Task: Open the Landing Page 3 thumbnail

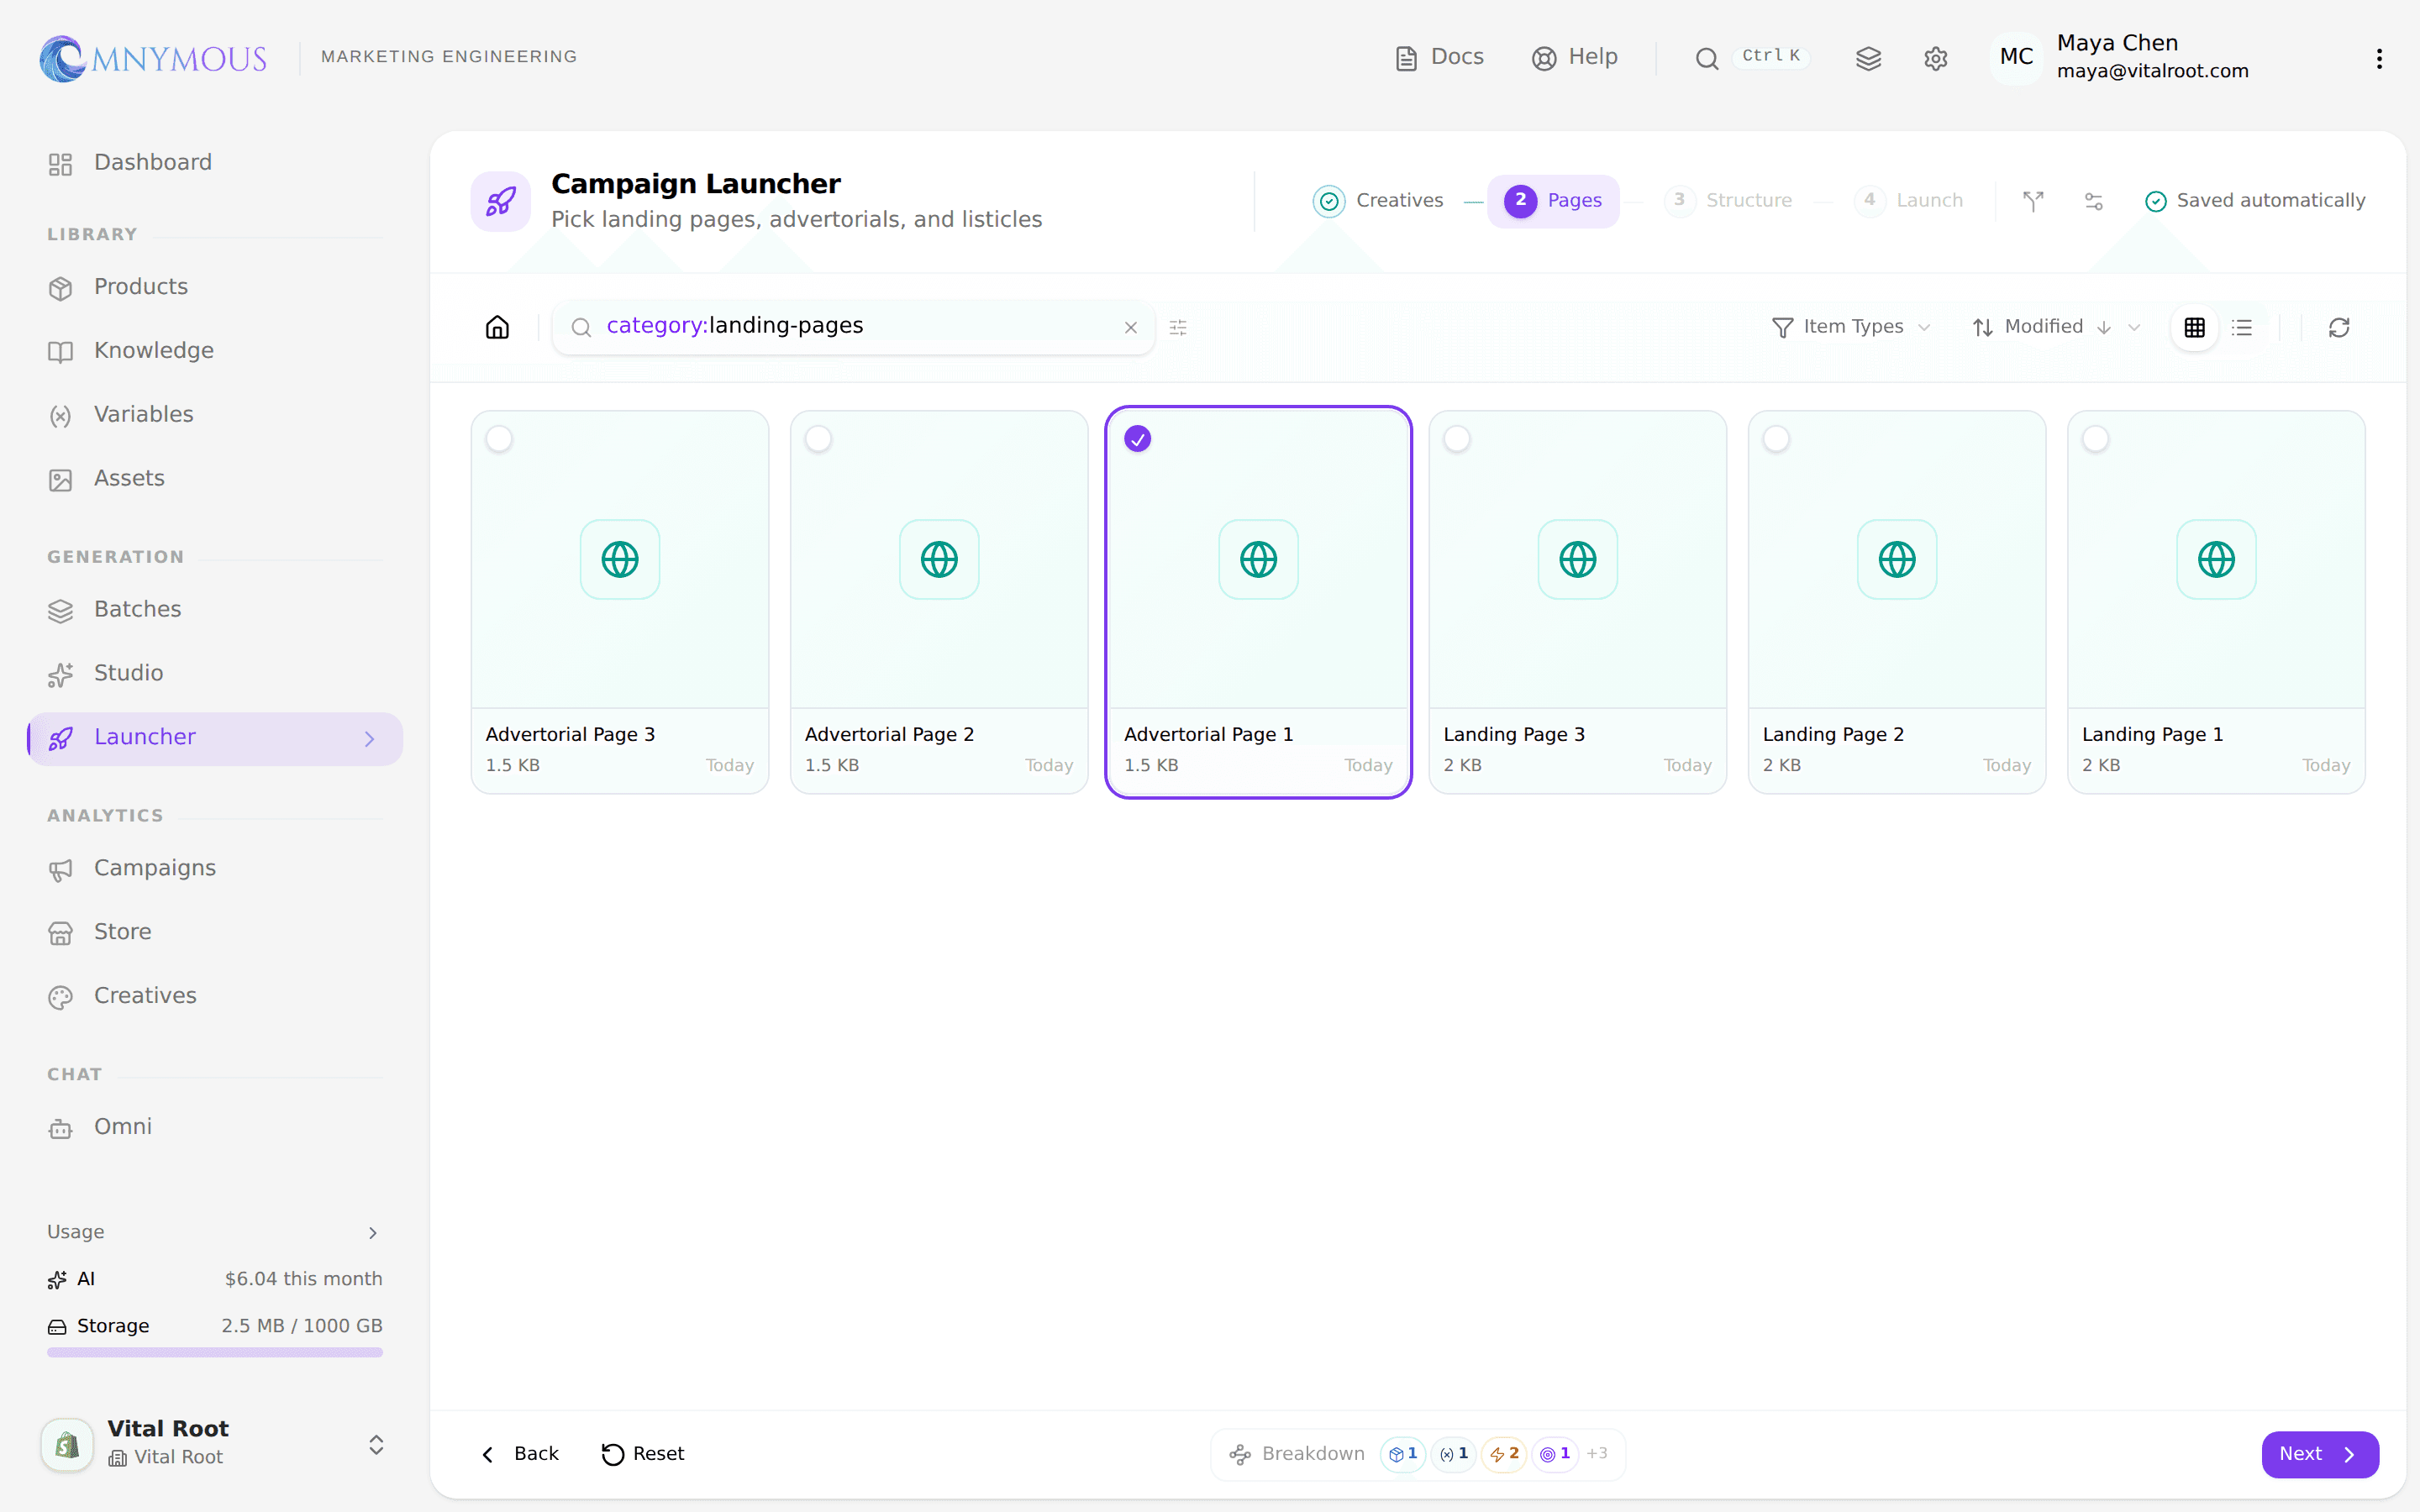Action: tap(1577, 560)
